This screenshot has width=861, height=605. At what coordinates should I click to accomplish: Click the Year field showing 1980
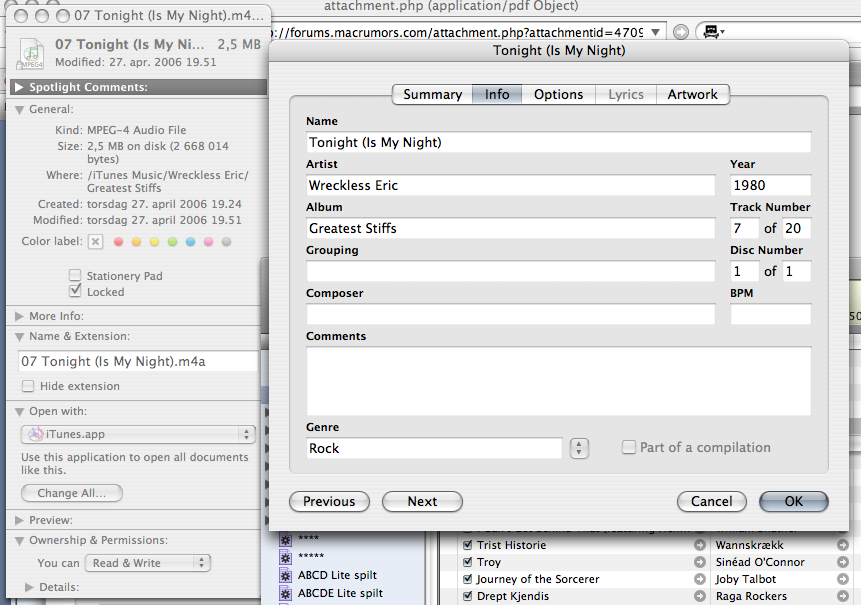pyautogui.click(x=770, y=185)
